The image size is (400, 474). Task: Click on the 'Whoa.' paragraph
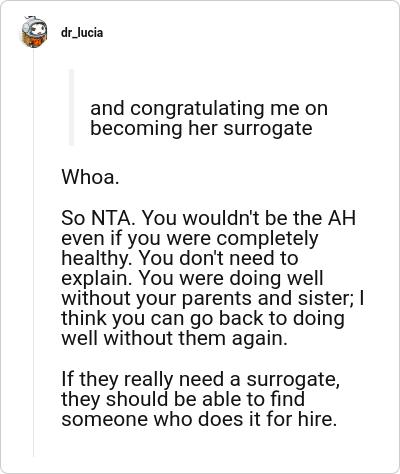point(90,177)
